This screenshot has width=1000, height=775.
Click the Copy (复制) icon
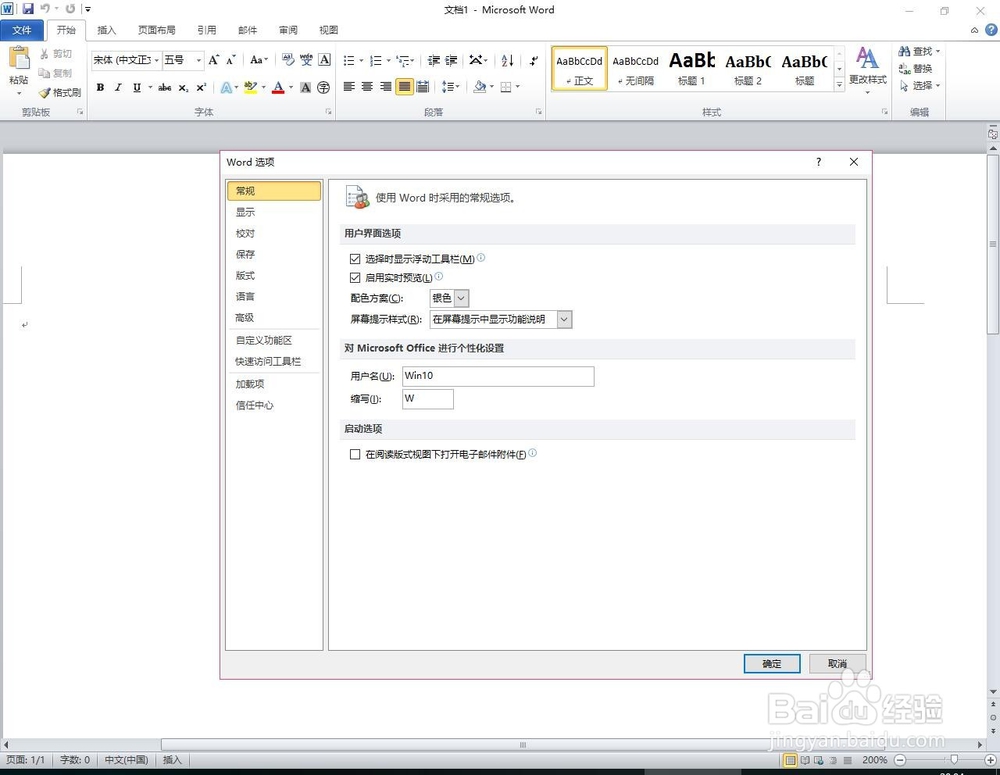click(44, 73)
